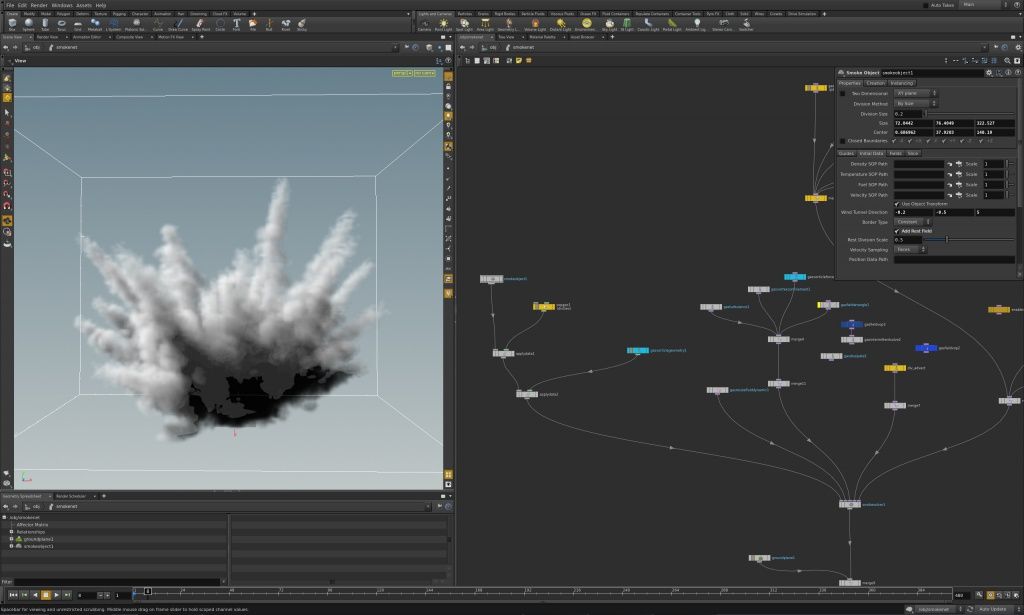1024x615 pixels.
Task: Open the Velocity Sampling dropdown
Action: [910, 249]
